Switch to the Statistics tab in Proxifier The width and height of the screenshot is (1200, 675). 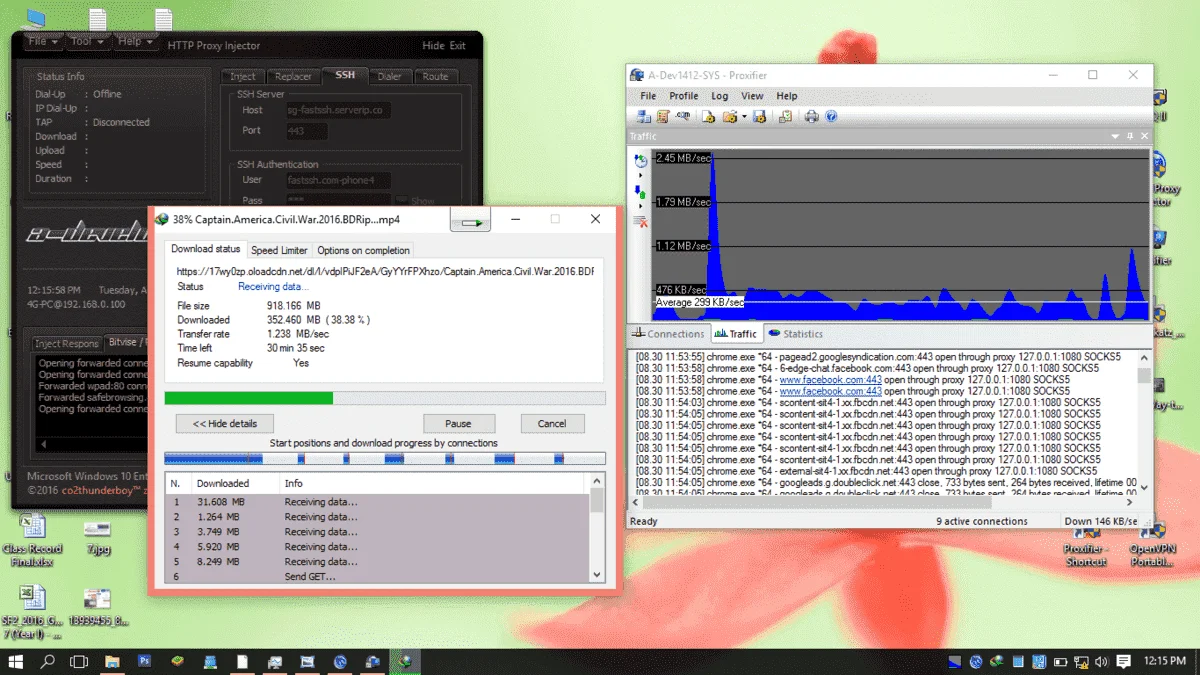796,334
